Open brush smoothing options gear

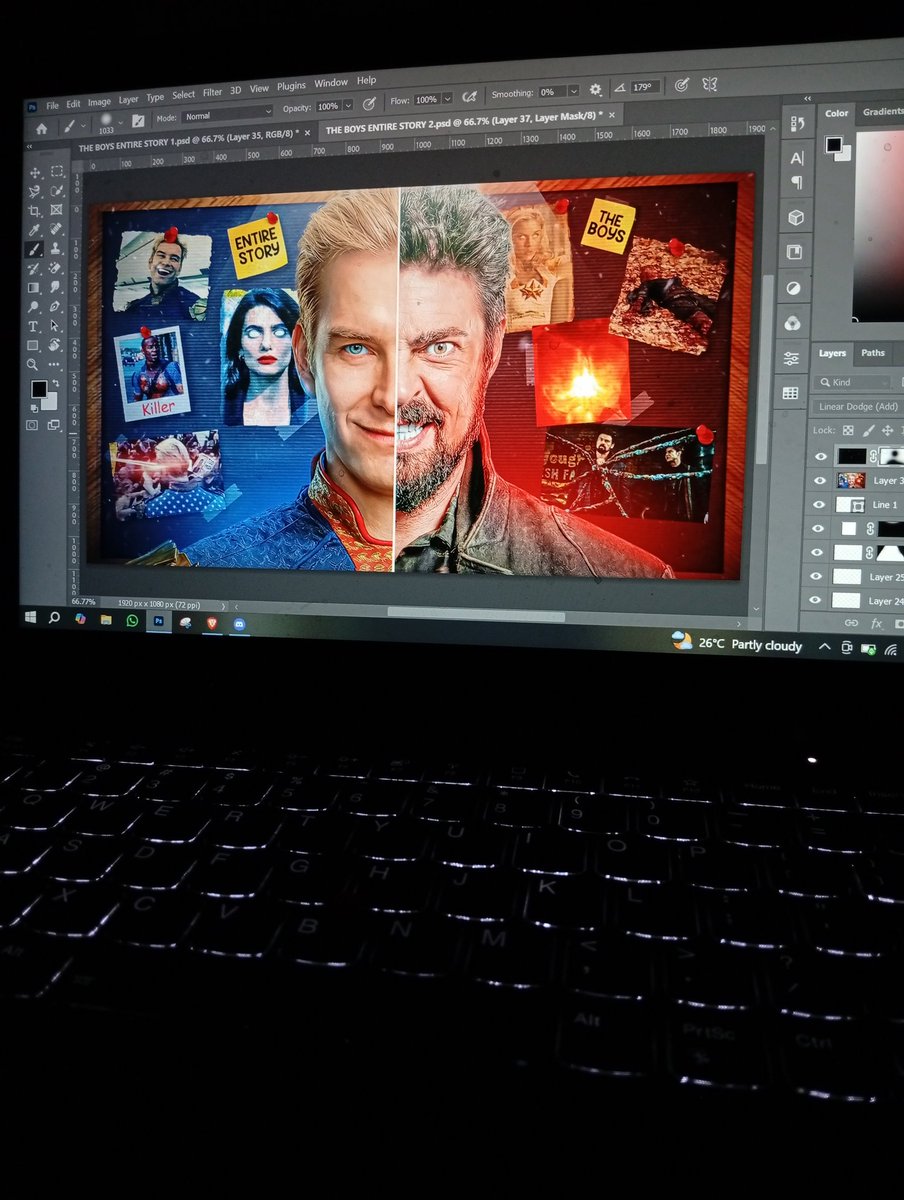(594, 89)
